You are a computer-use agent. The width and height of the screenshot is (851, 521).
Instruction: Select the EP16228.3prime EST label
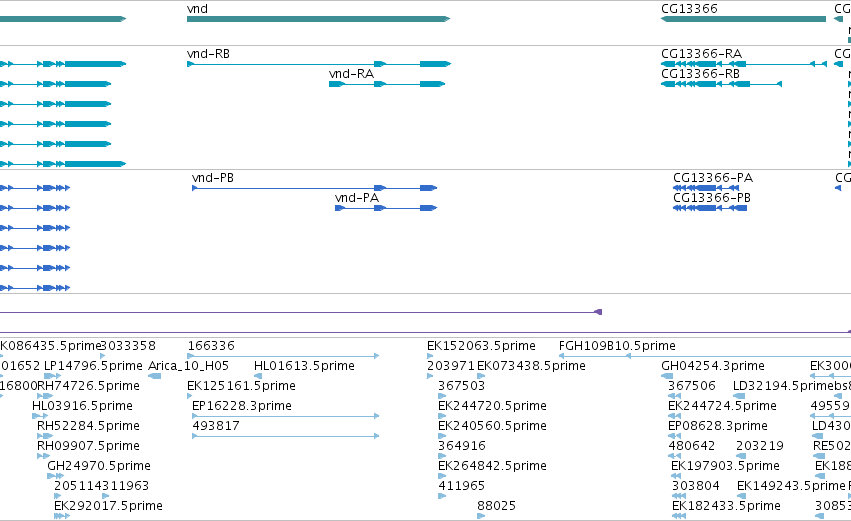(x=242, y=406)
